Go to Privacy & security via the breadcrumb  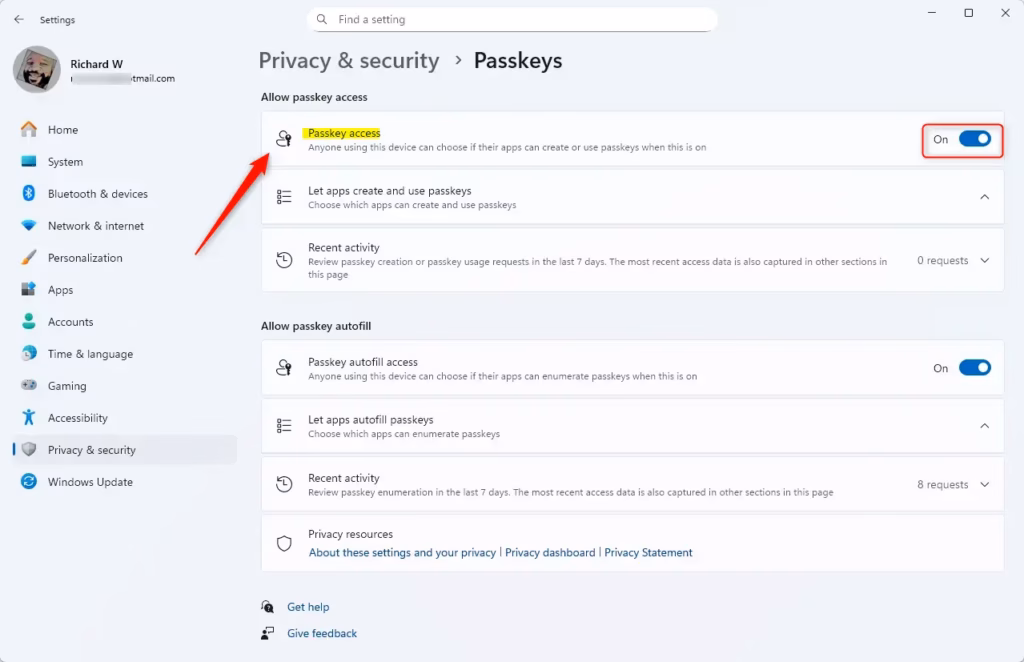coord(349,60)
